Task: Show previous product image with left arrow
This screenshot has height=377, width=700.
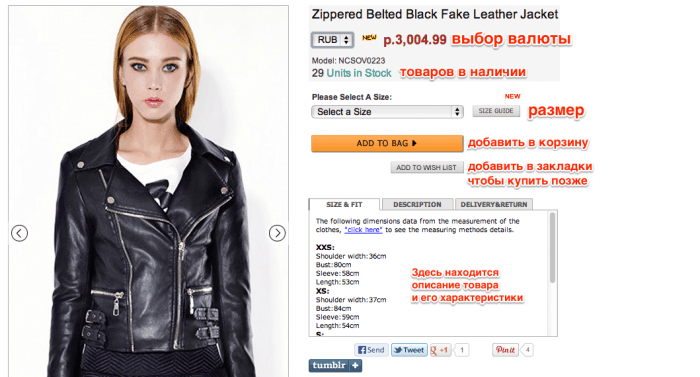Action: (x=19, y=233)
